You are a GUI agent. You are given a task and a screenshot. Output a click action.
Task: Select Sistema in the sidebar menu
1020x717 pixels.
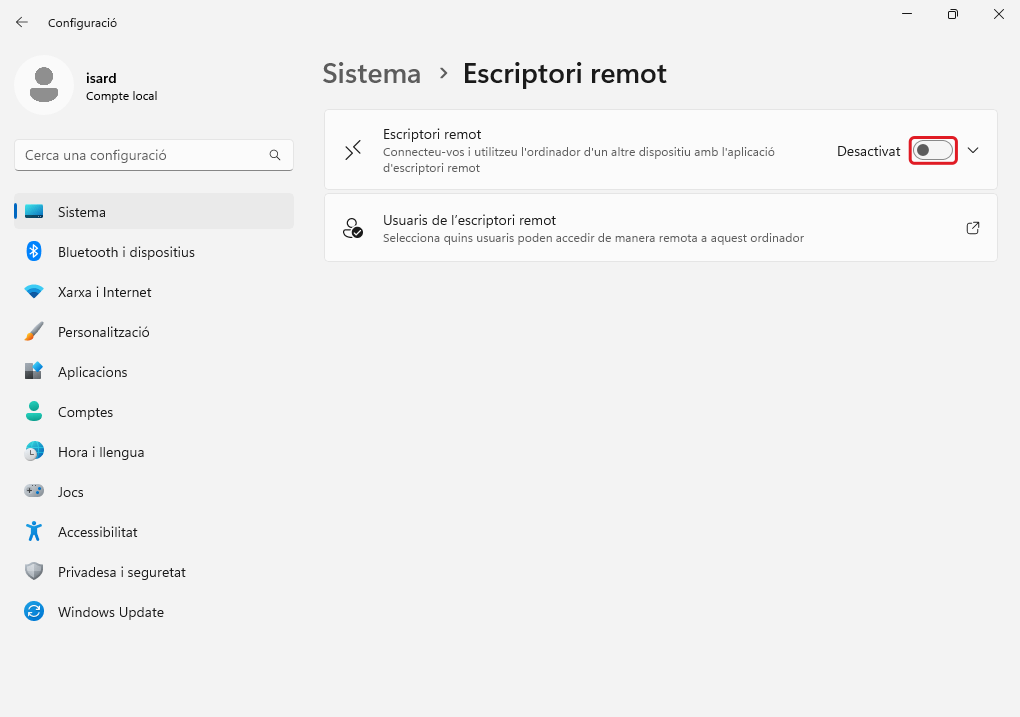tap(82, 212)
